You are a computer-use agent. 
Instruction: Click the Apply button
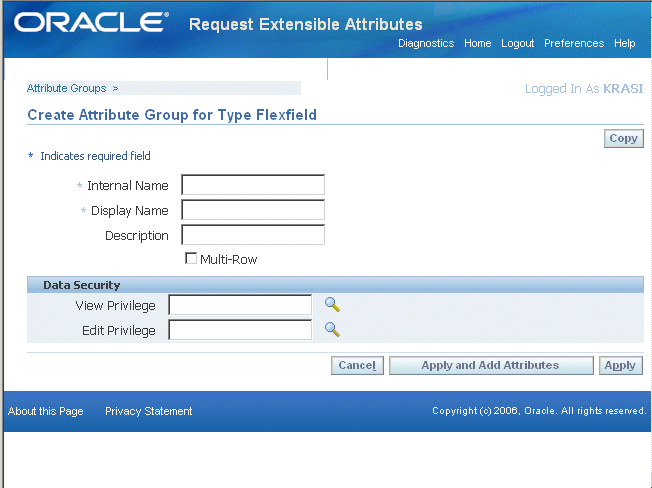click(620, 365)
